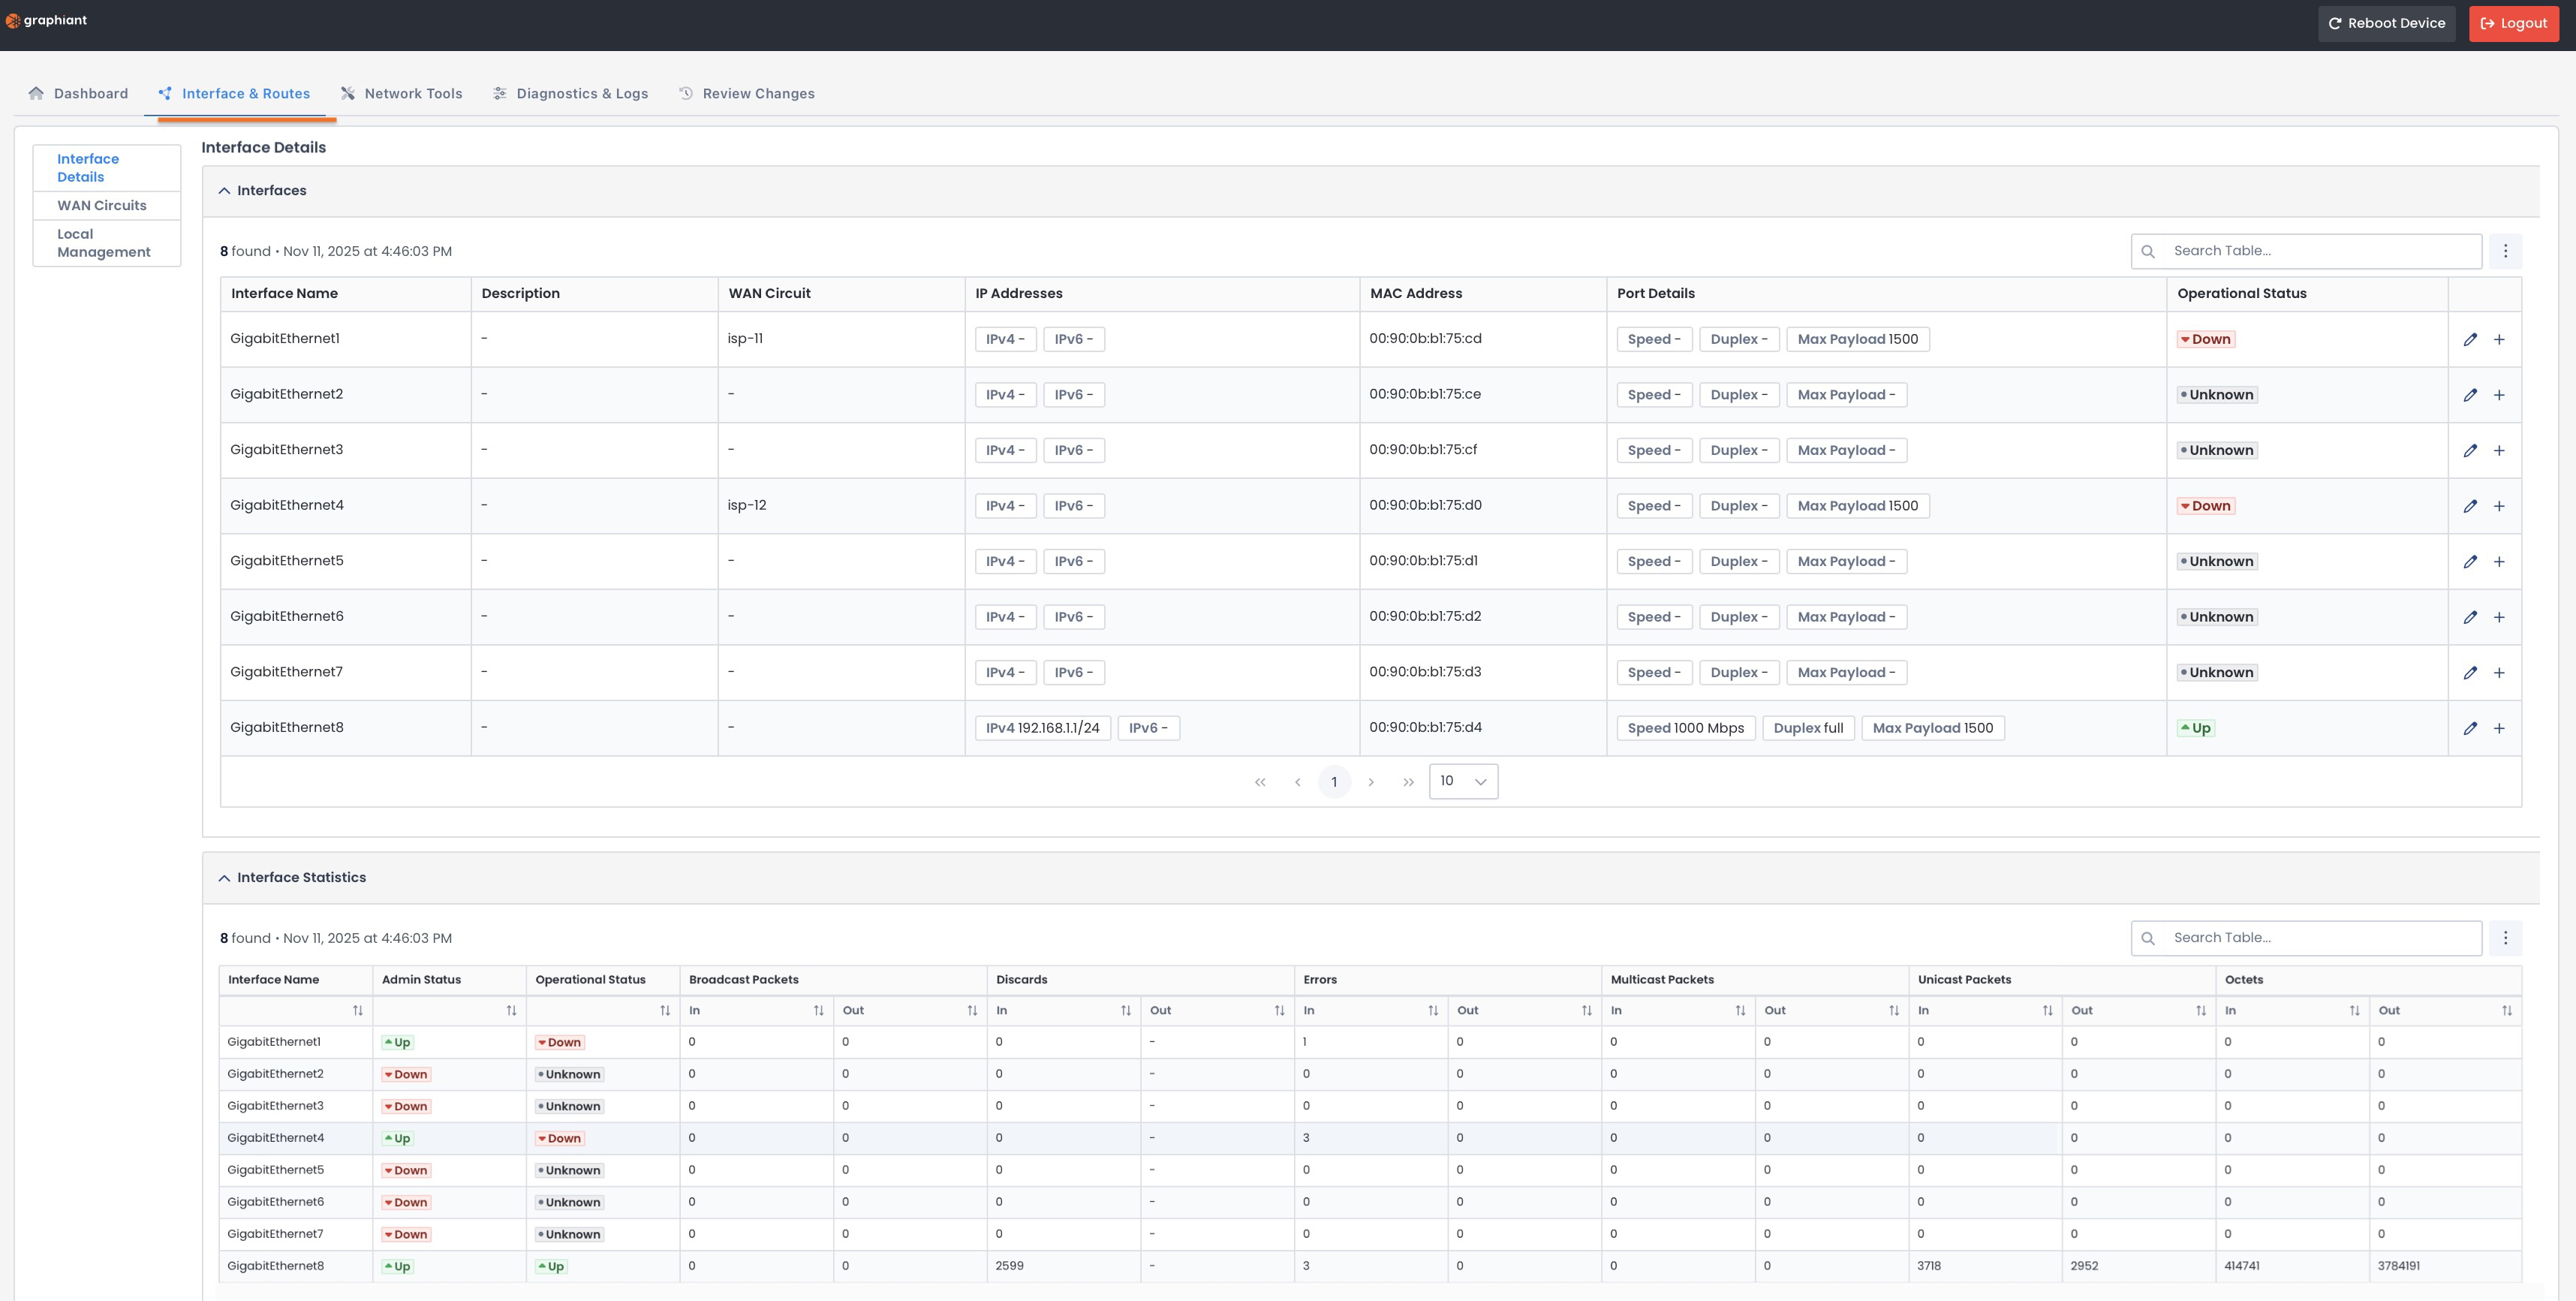2576x1301 pixels.
Task: Click the IPv4 192.168.1.1/24 tag
Action: [1042, 728]
